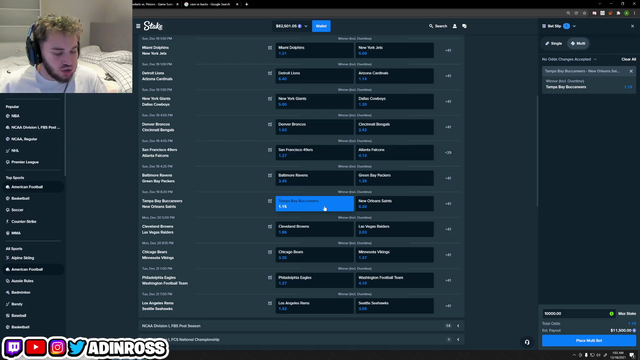Image resolution: width=640 pixels, height=360 pixels.
Task: Click the Max Stake button
Action: [x=627, y=313]
